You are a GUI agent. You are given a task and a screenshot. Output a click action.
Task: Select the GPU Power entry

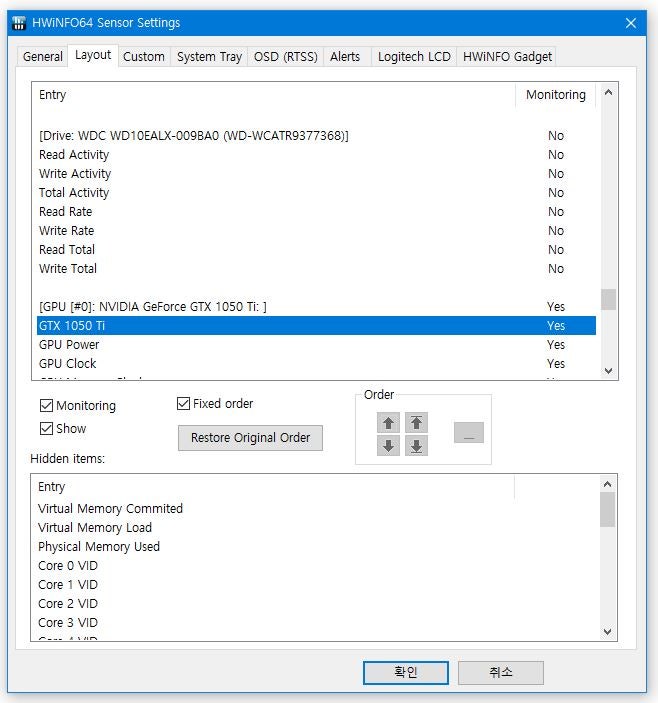click(316, 345)
